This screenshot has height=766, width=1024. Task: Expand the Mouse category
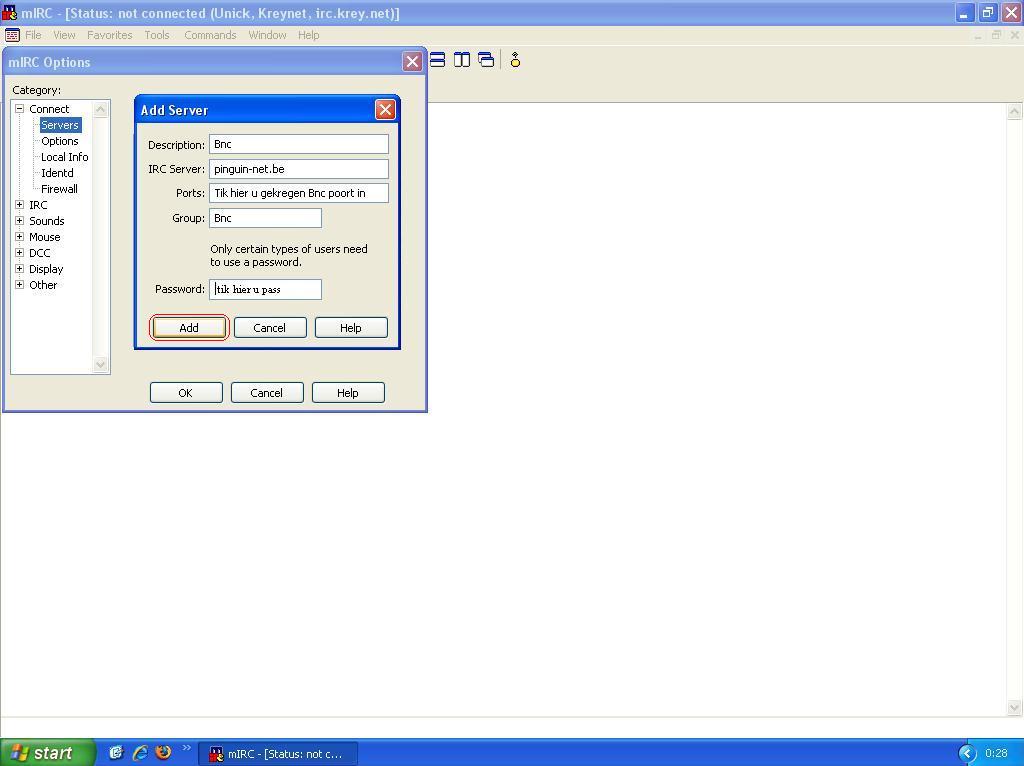point(20,237)
